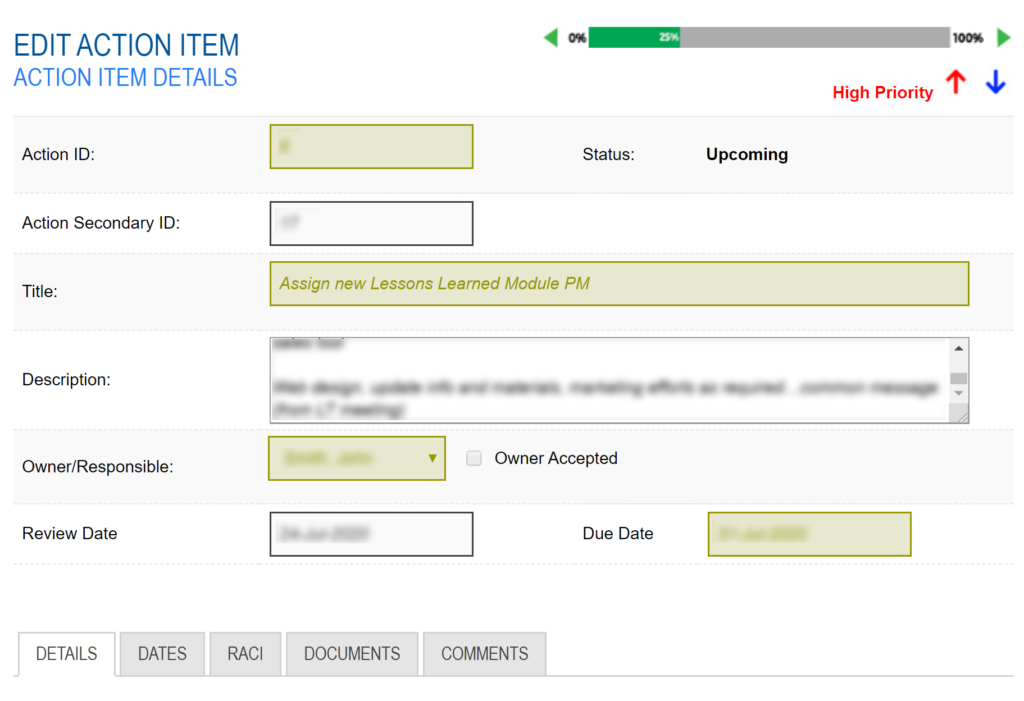This screenshot has width=1024, height=701.
Task: Click the Due Date field
Action: tap(809, 534)
